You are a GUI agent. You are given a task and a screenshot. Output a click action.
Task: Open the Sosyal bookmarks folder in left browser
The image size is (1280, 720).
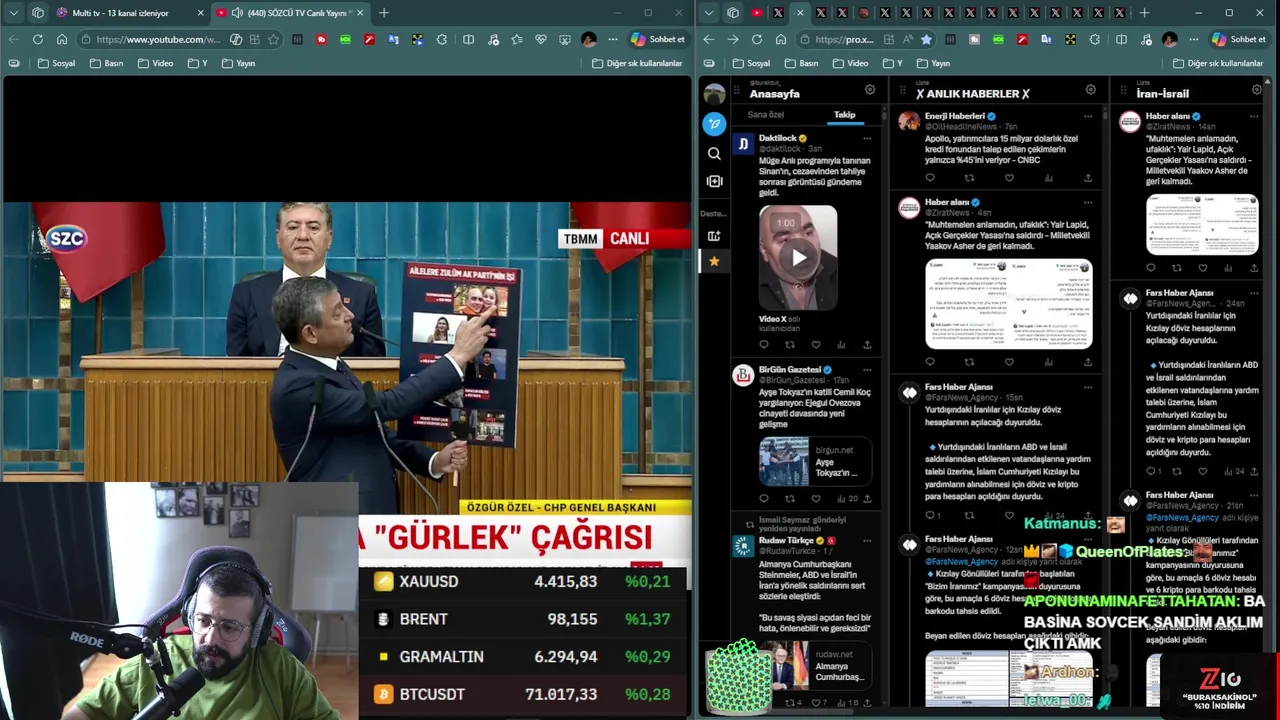(56, 63)
